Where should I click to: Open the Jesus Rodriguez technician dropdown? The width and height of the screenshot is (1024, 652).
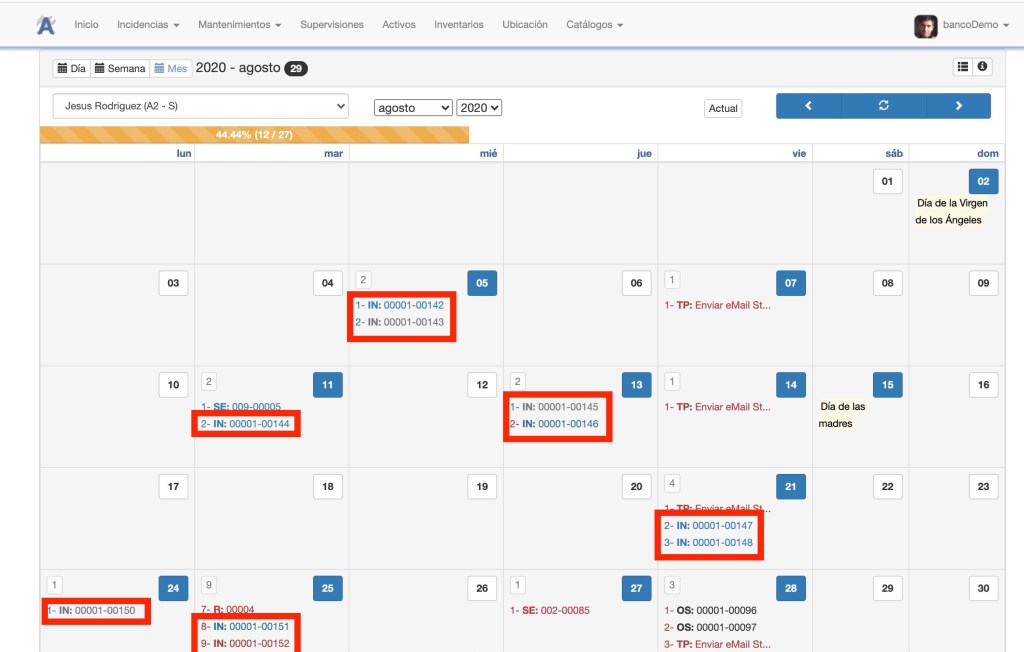(x=200, y=106)
